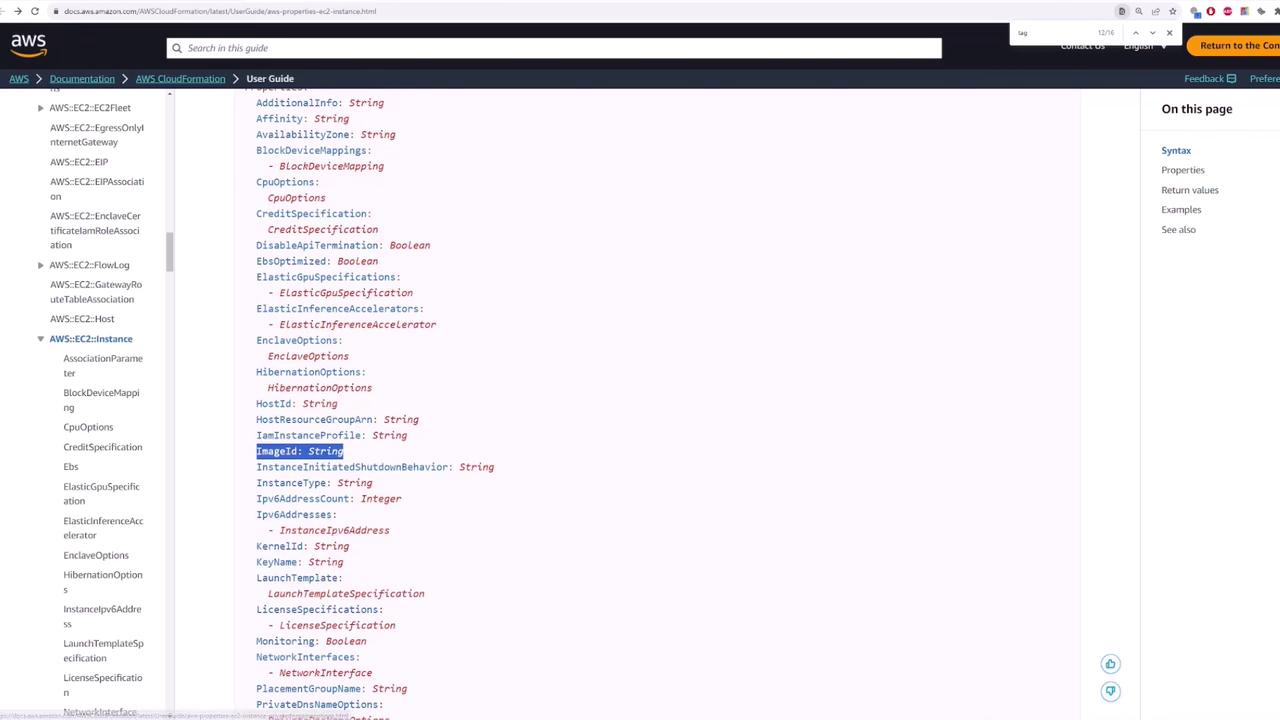Open LaunchTemplateSpecification type link in syntax

(x=346, y=594)
